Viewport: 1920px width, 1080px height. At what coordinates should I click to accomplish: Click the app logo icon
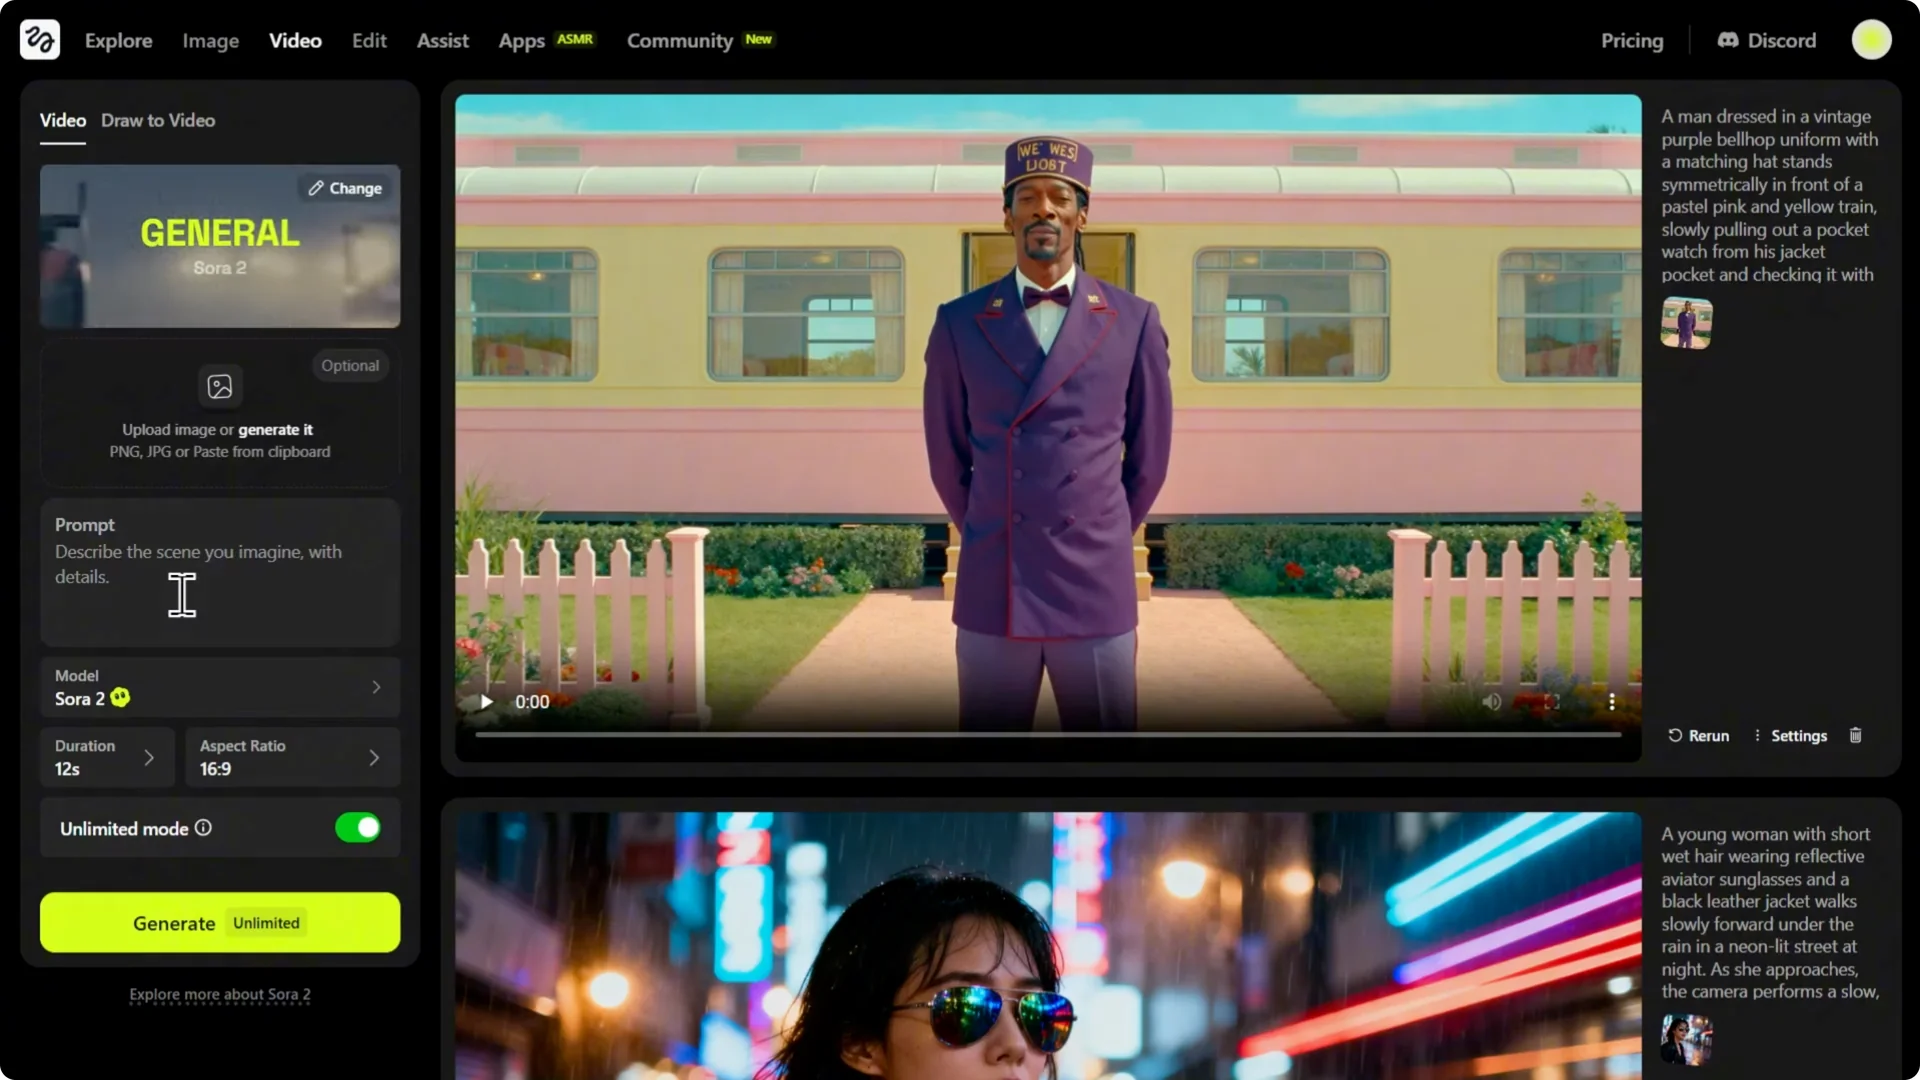pyautogui.click(x=40, y=40)
